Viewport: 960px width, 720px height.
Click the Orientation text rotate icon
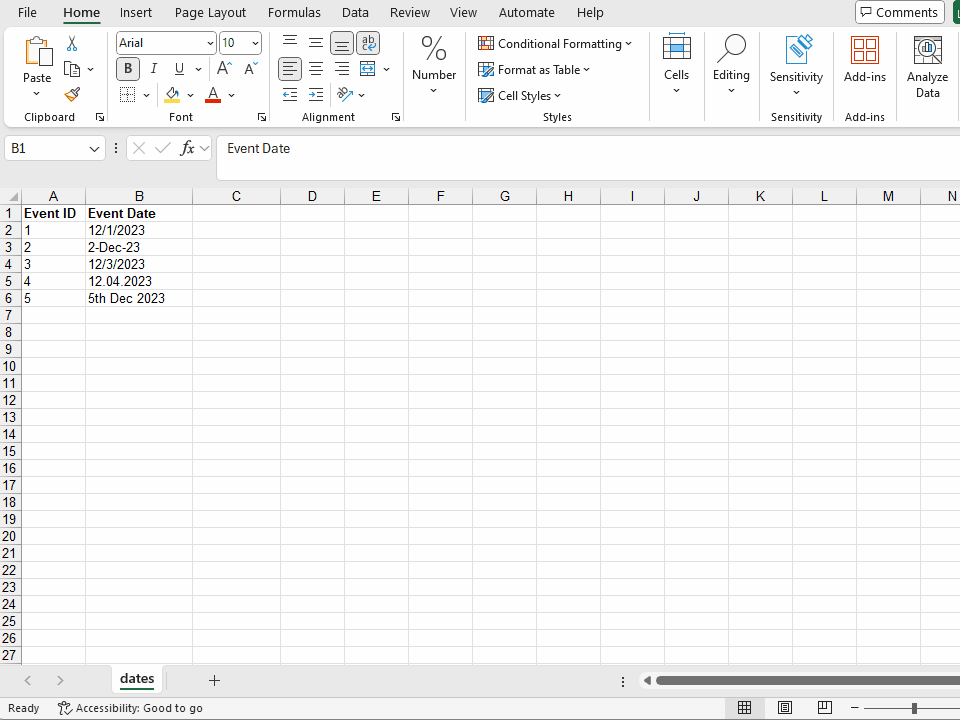(345, 94)
